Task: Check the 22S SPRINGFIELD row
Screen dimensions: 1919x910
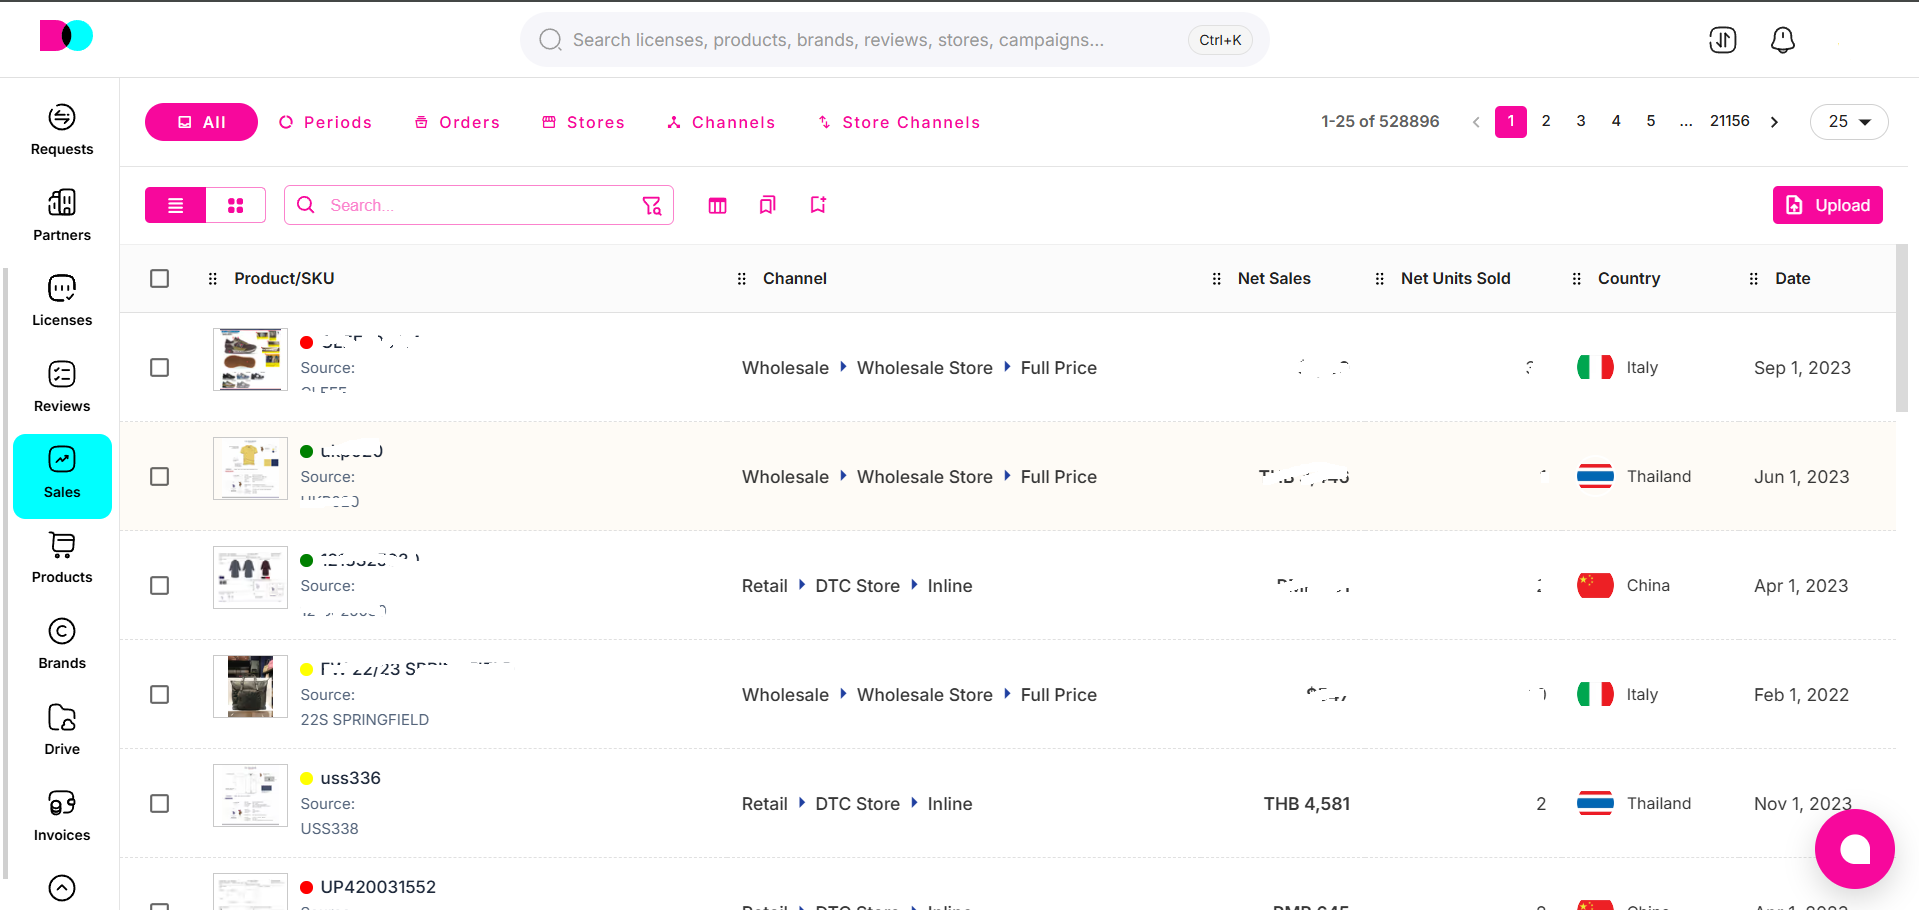Action: tap(160, 695)
